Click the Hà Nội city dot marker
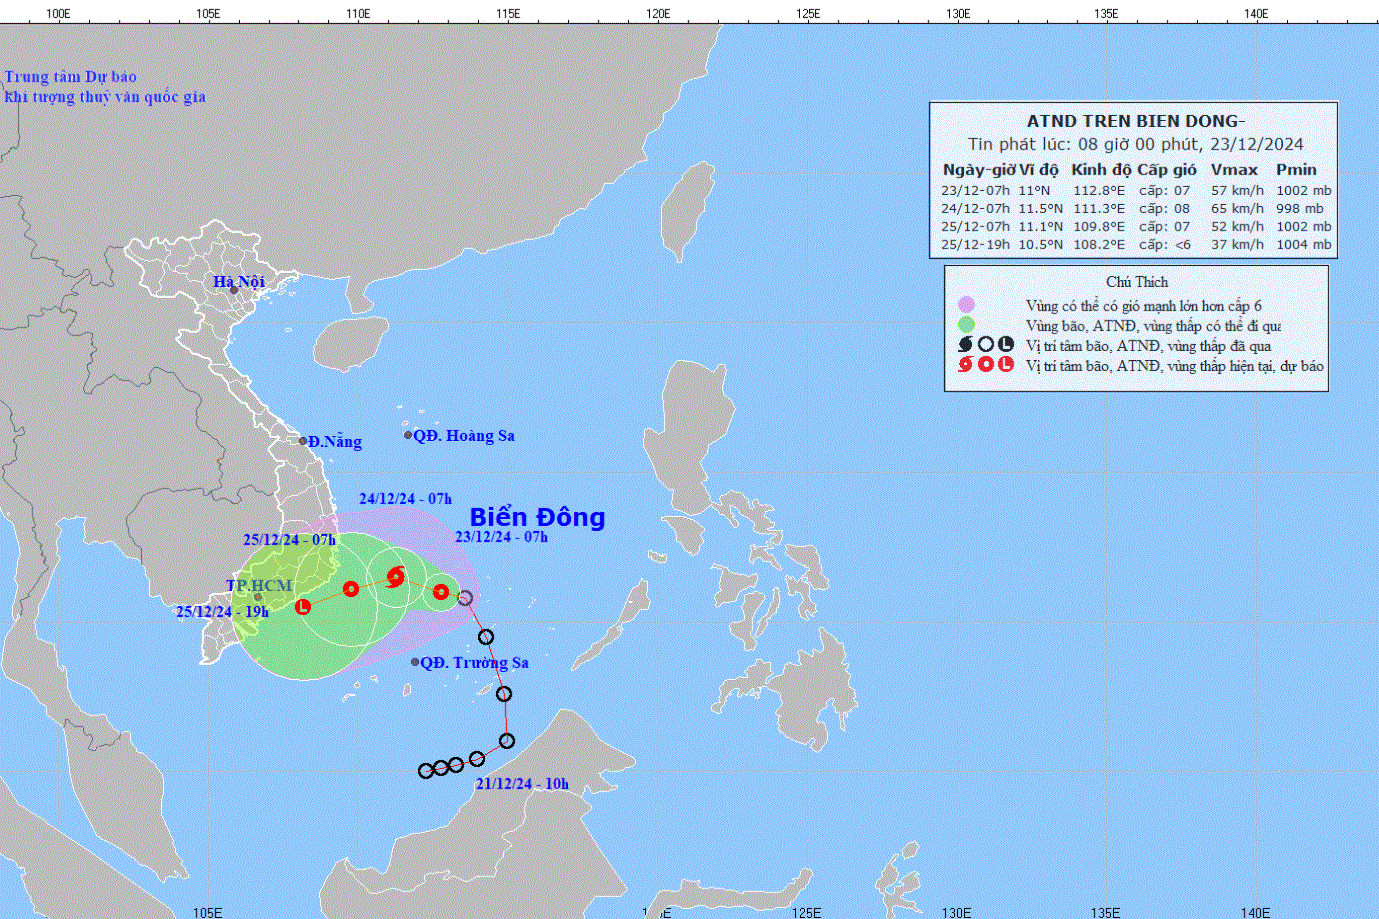The height and width of the screenshot is (919, 1379). tap(234, 290)
